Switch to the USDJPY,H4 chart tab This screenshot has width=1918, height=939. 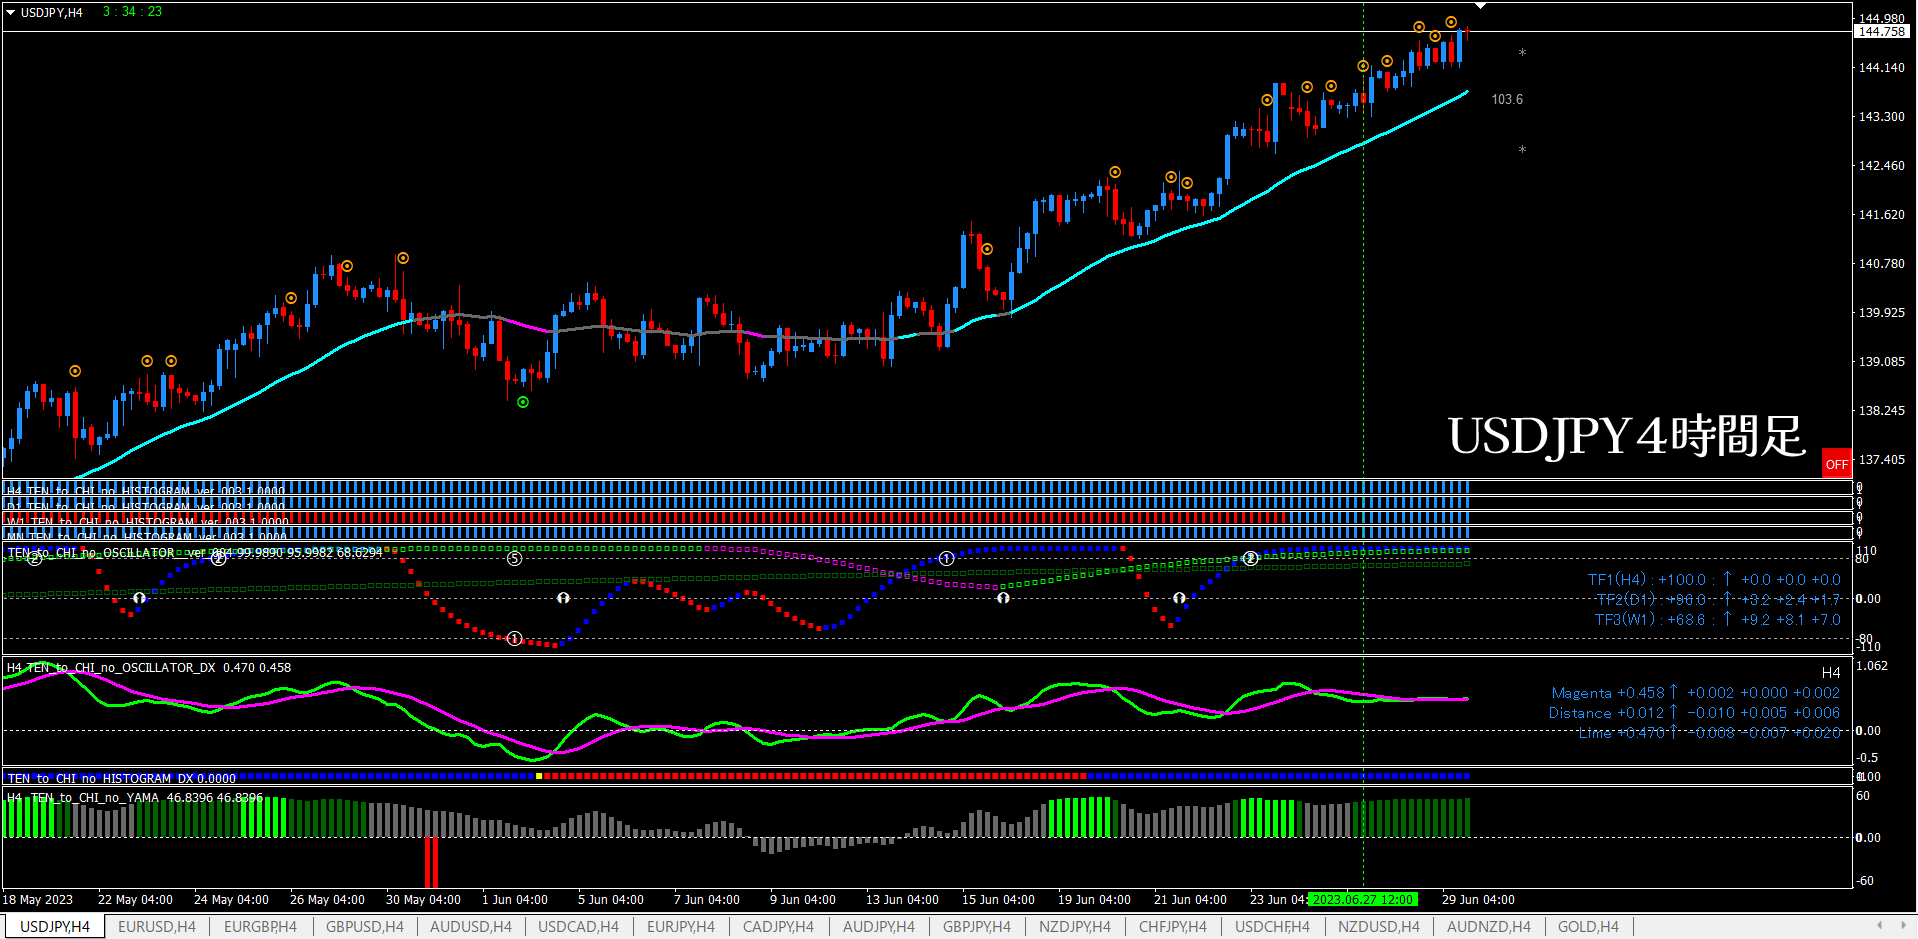click(55, 927)
